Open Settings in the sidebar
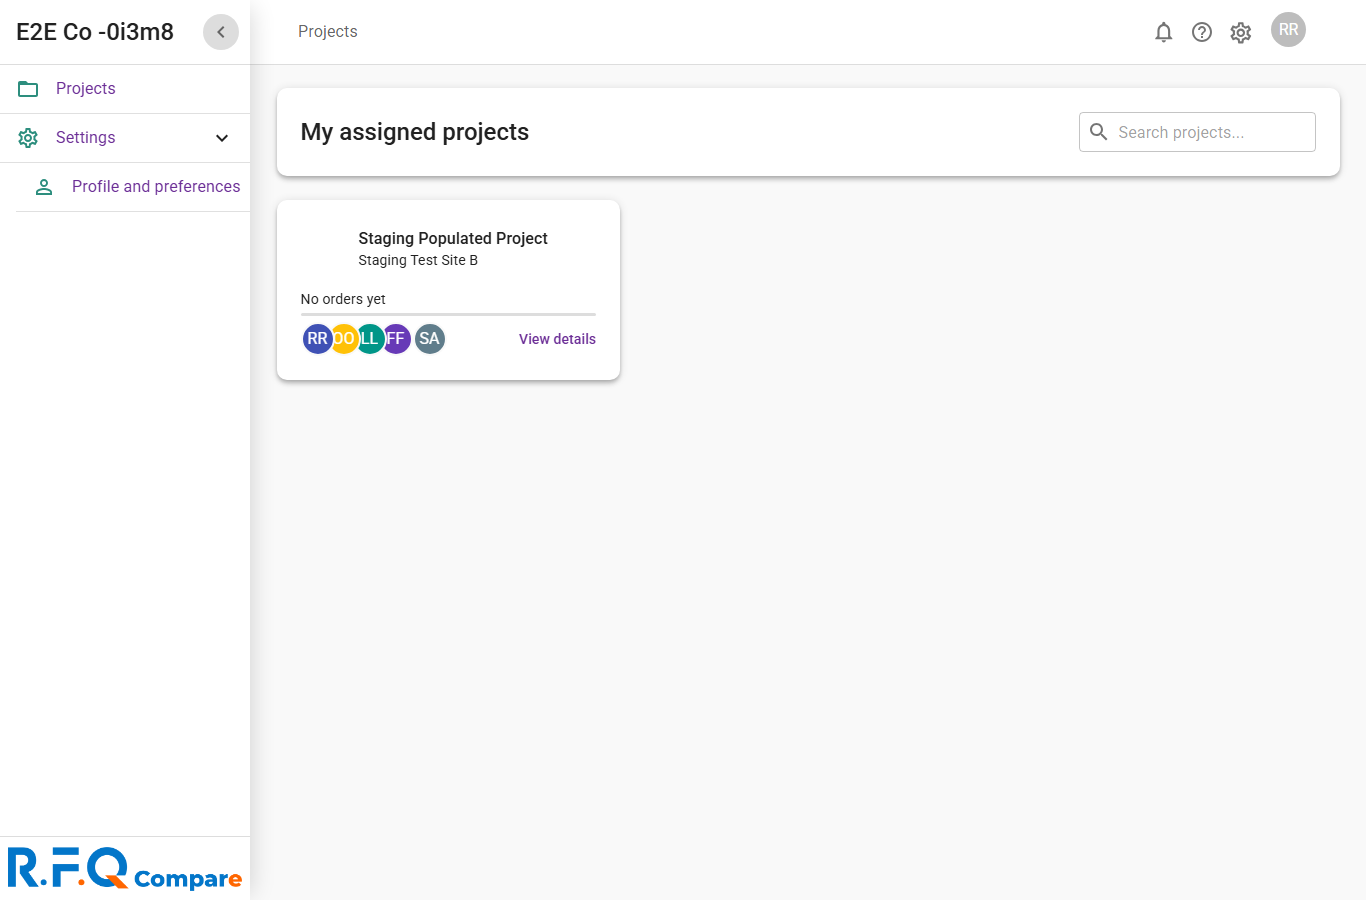The height and width of the screenshot is (900, 1366). click(x=125, y=138)
